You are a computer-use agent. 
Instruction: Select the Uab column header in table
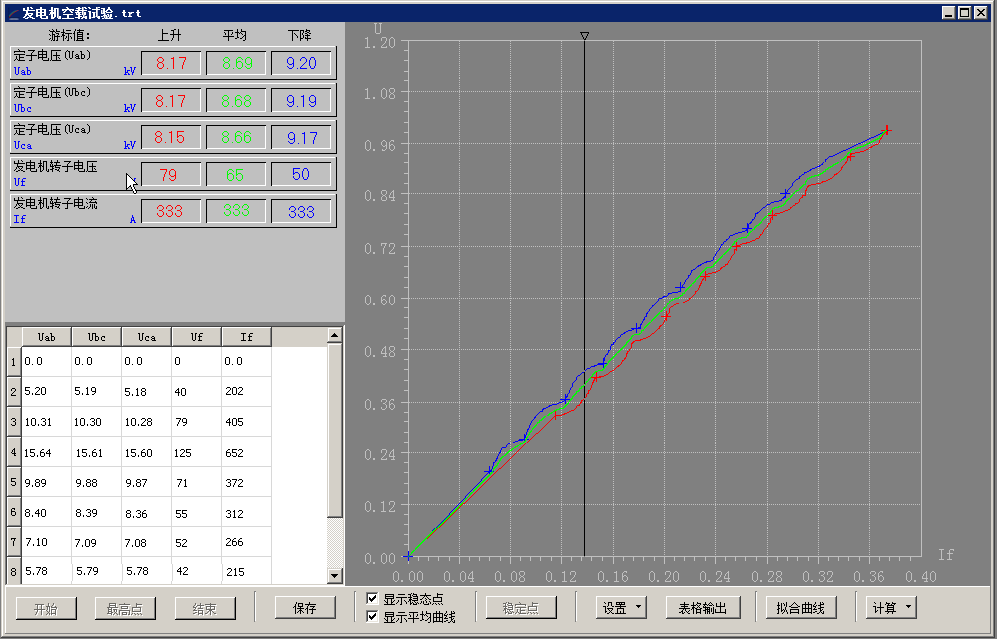pos(46,337)
